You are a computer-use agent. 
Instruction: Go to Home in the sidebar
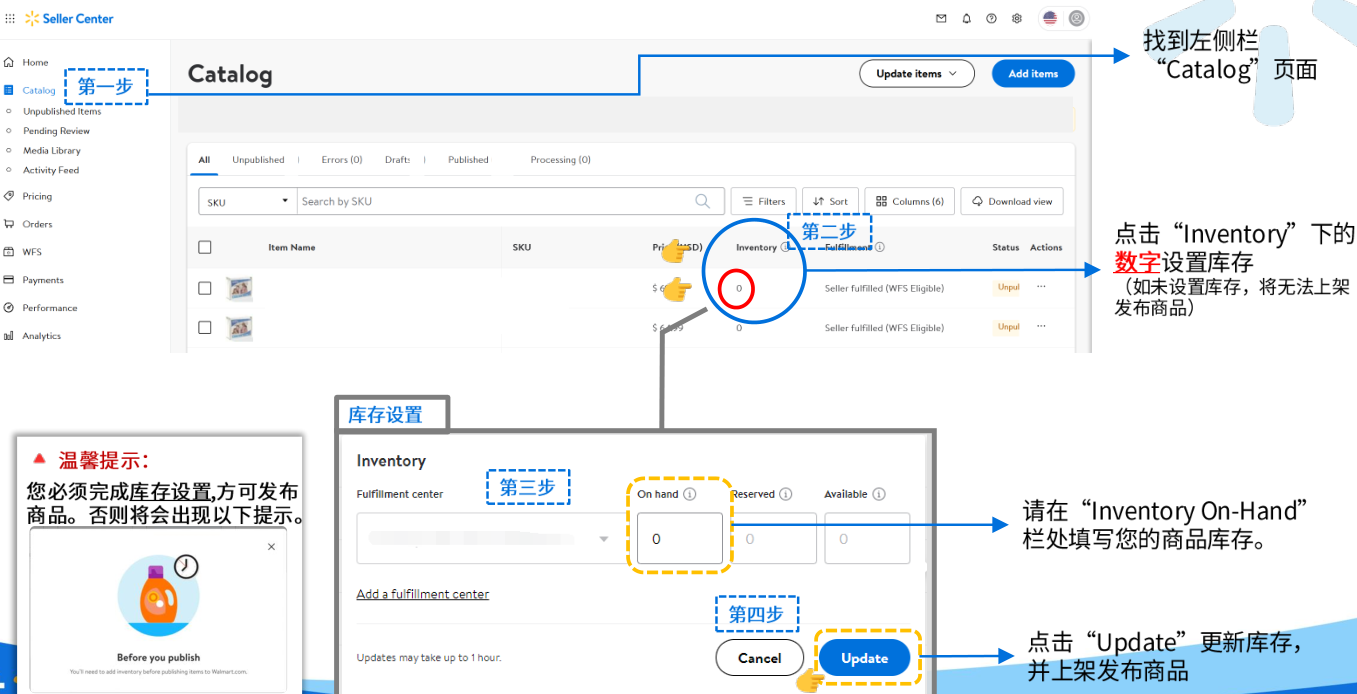coord(35,62)
